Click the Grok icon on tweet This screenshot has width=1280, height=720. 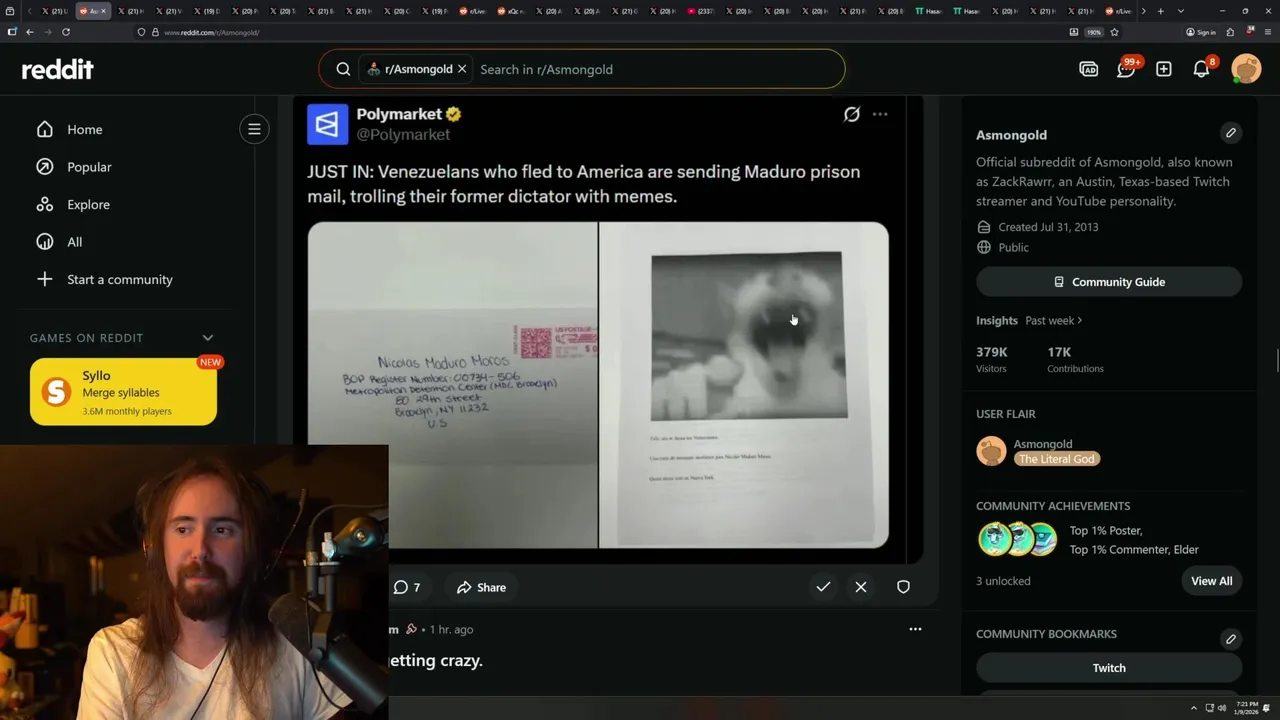852,114
